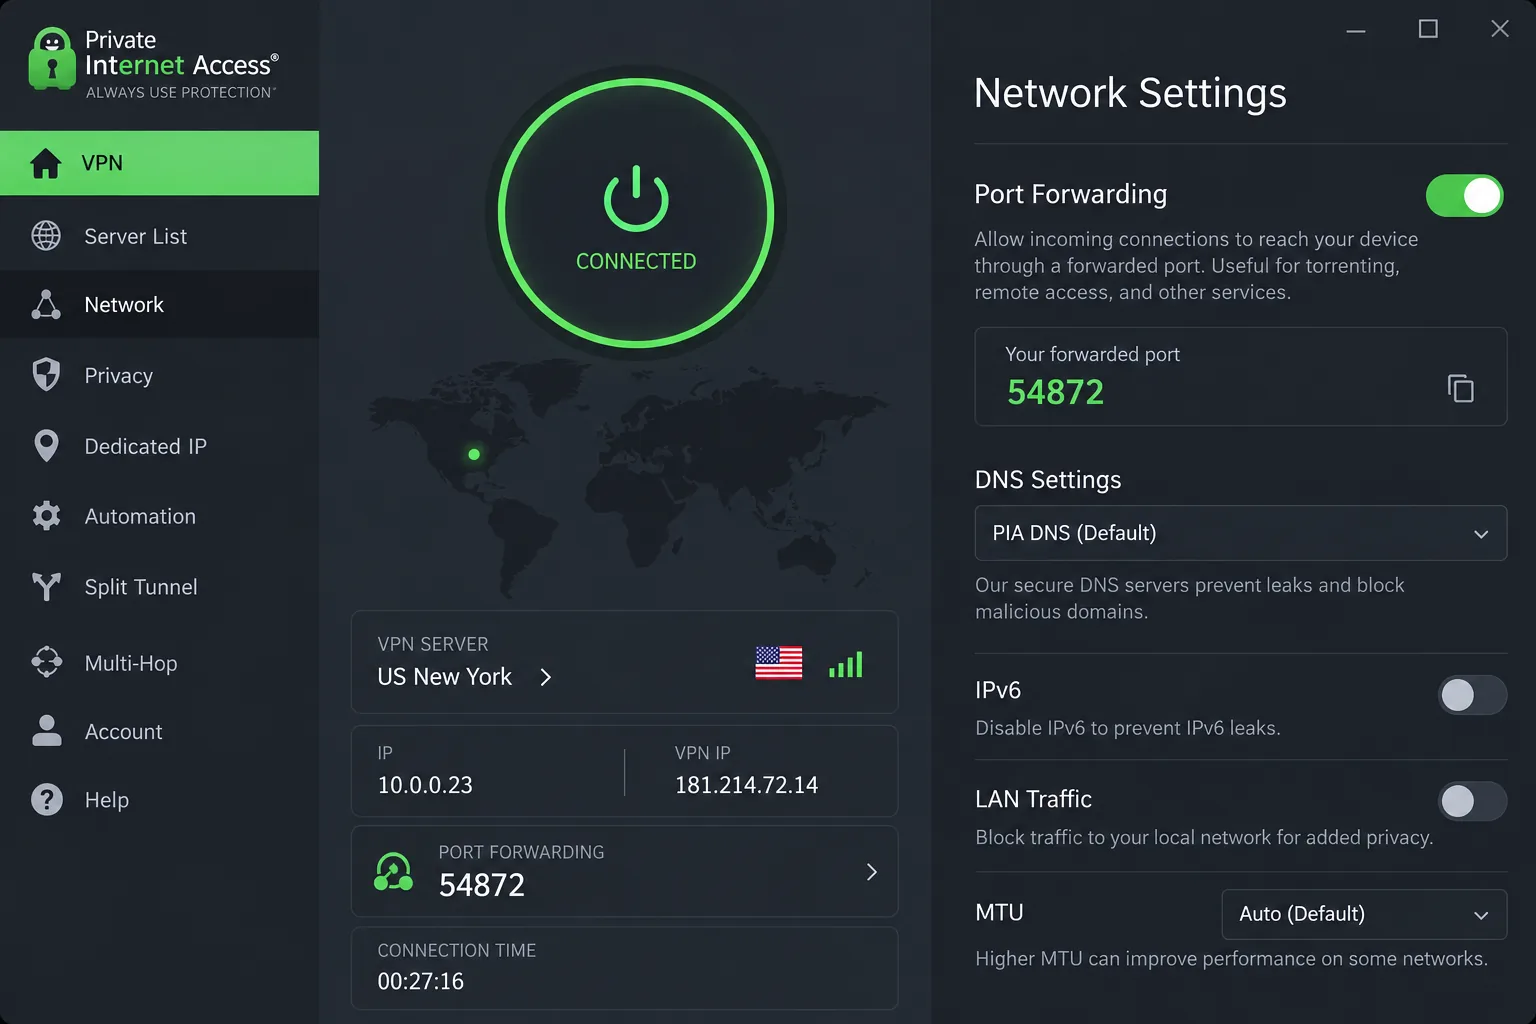Click the green dot on world map

pos(474,454)
